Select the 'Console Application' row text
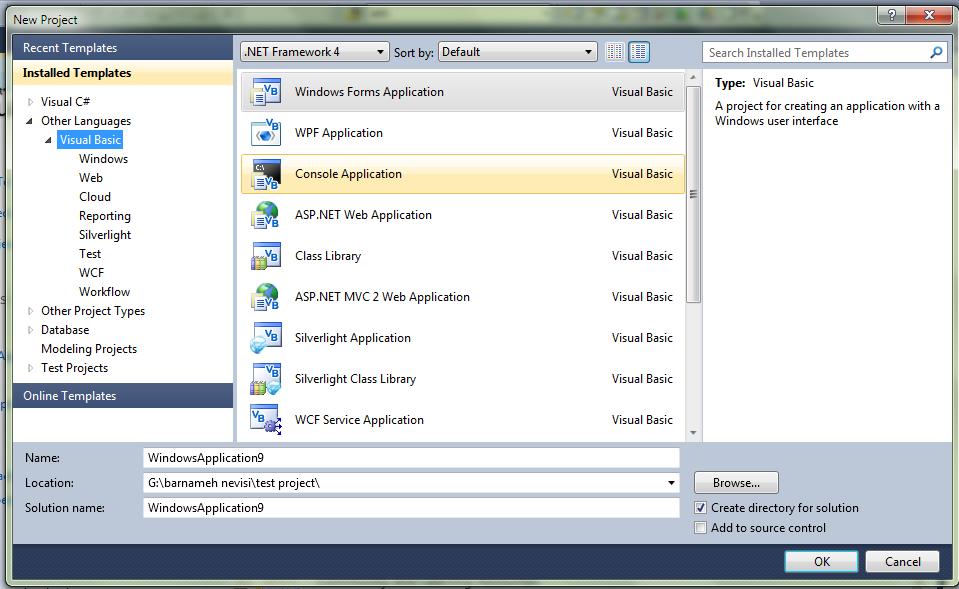The image size is (959, 589). point(348,174)
